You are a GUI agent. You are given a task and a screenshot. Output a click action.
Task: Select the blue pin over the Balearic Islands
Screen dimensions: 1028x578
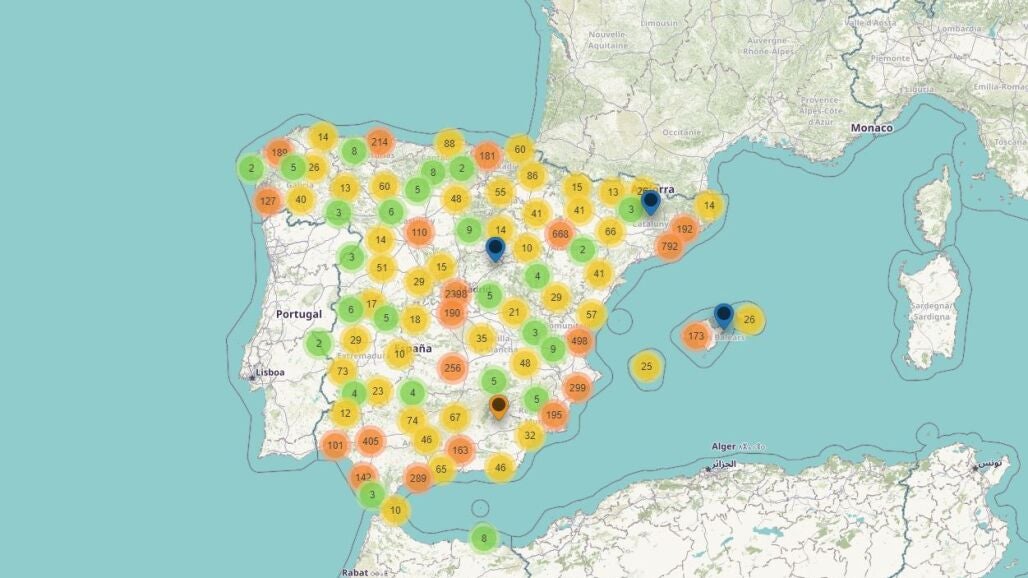[x=723, y=317]
